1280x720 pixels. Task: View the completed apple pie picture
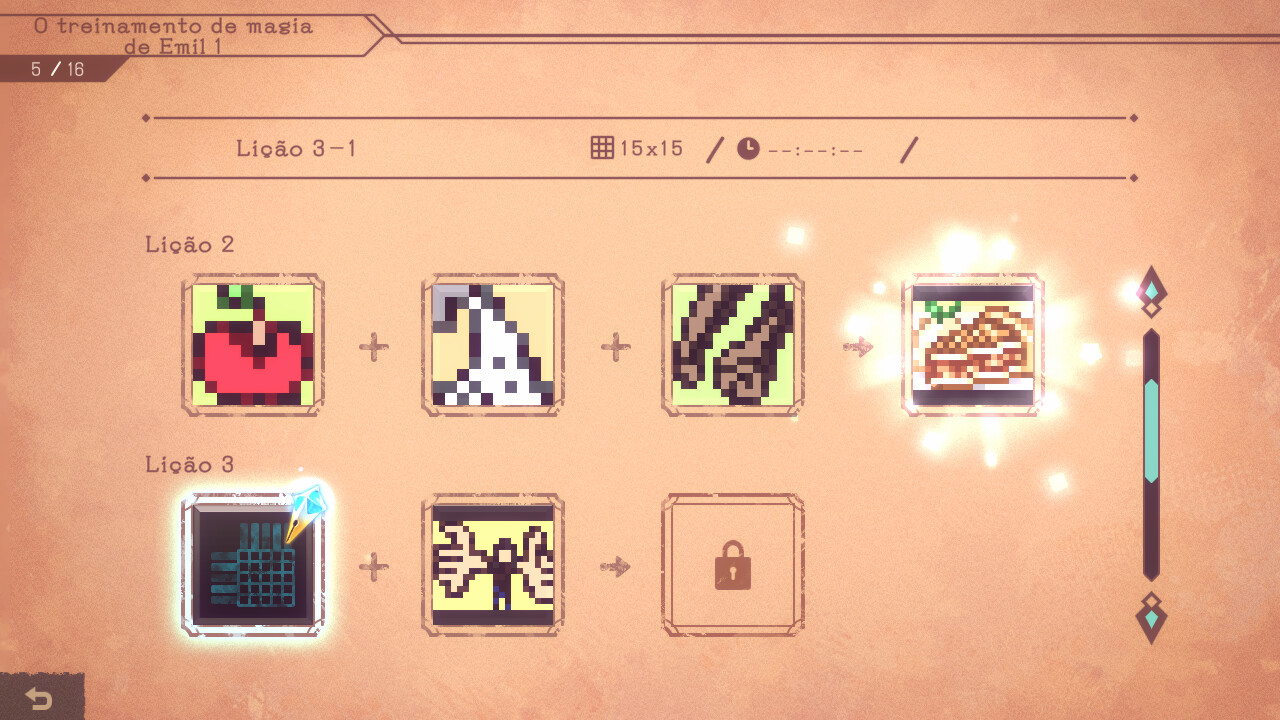[x=973, y=345]
